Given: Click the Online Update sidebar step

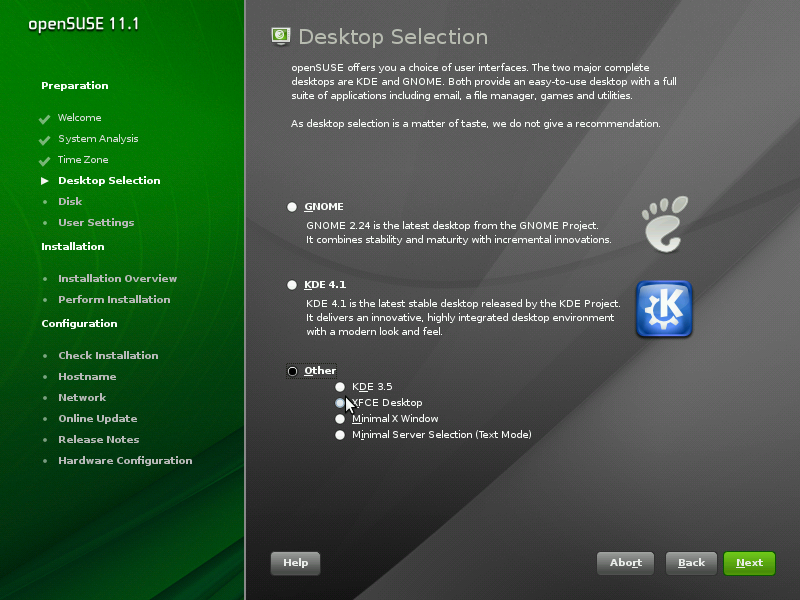Looking at the screenshot, I should pos(97,418).
